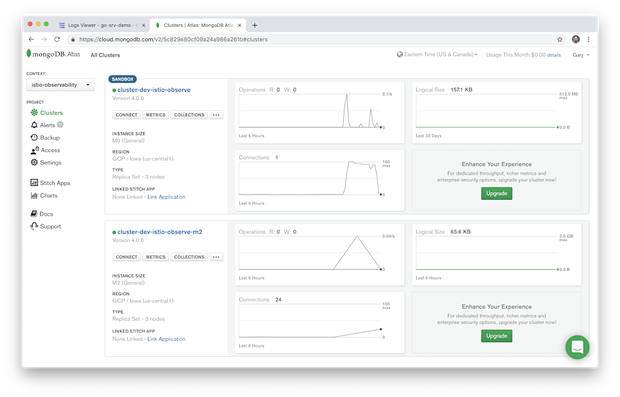The width and height of the screenshot is (620, 397).
Task: Open more options for cluster-dev-istio-observe
Action: (216, 115)
